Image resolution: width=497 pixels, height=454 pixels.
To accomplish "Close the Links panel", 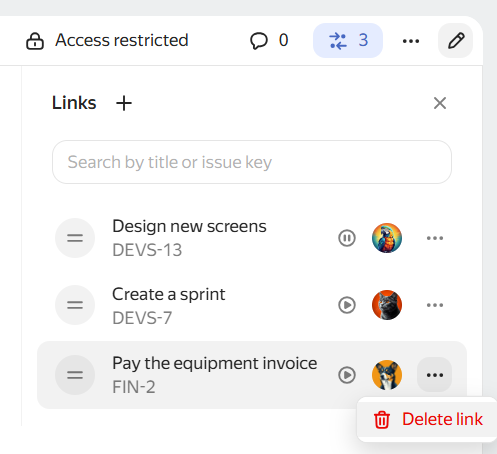I will [x=440, y=103].
